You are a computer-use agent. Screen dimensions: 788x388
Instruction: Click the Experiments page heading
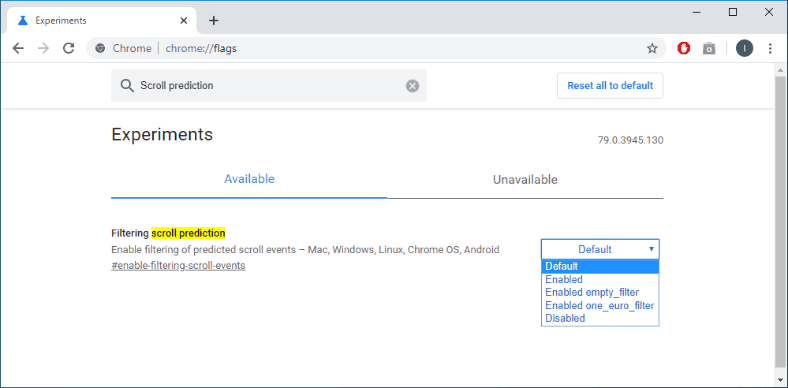(x=162, y=135)
